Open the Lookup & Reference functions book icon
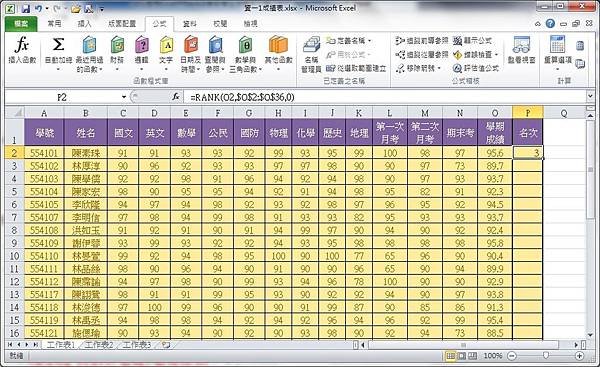Image resolution: width=600 pixels, height=367 pixels. pyautogui.click(x=215, y=45)
